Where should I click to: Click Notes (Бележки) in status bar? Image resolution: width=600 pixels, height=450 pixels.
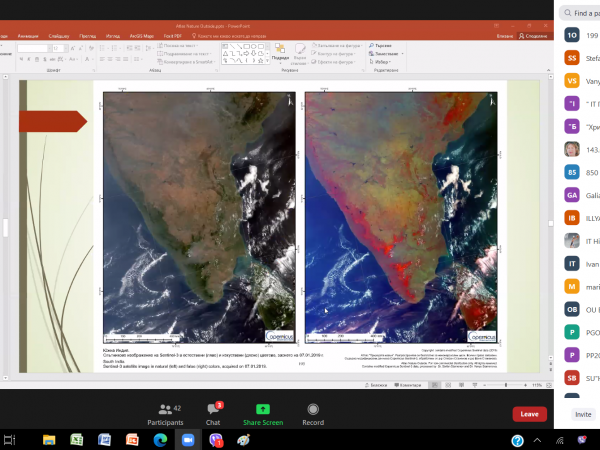376,385
